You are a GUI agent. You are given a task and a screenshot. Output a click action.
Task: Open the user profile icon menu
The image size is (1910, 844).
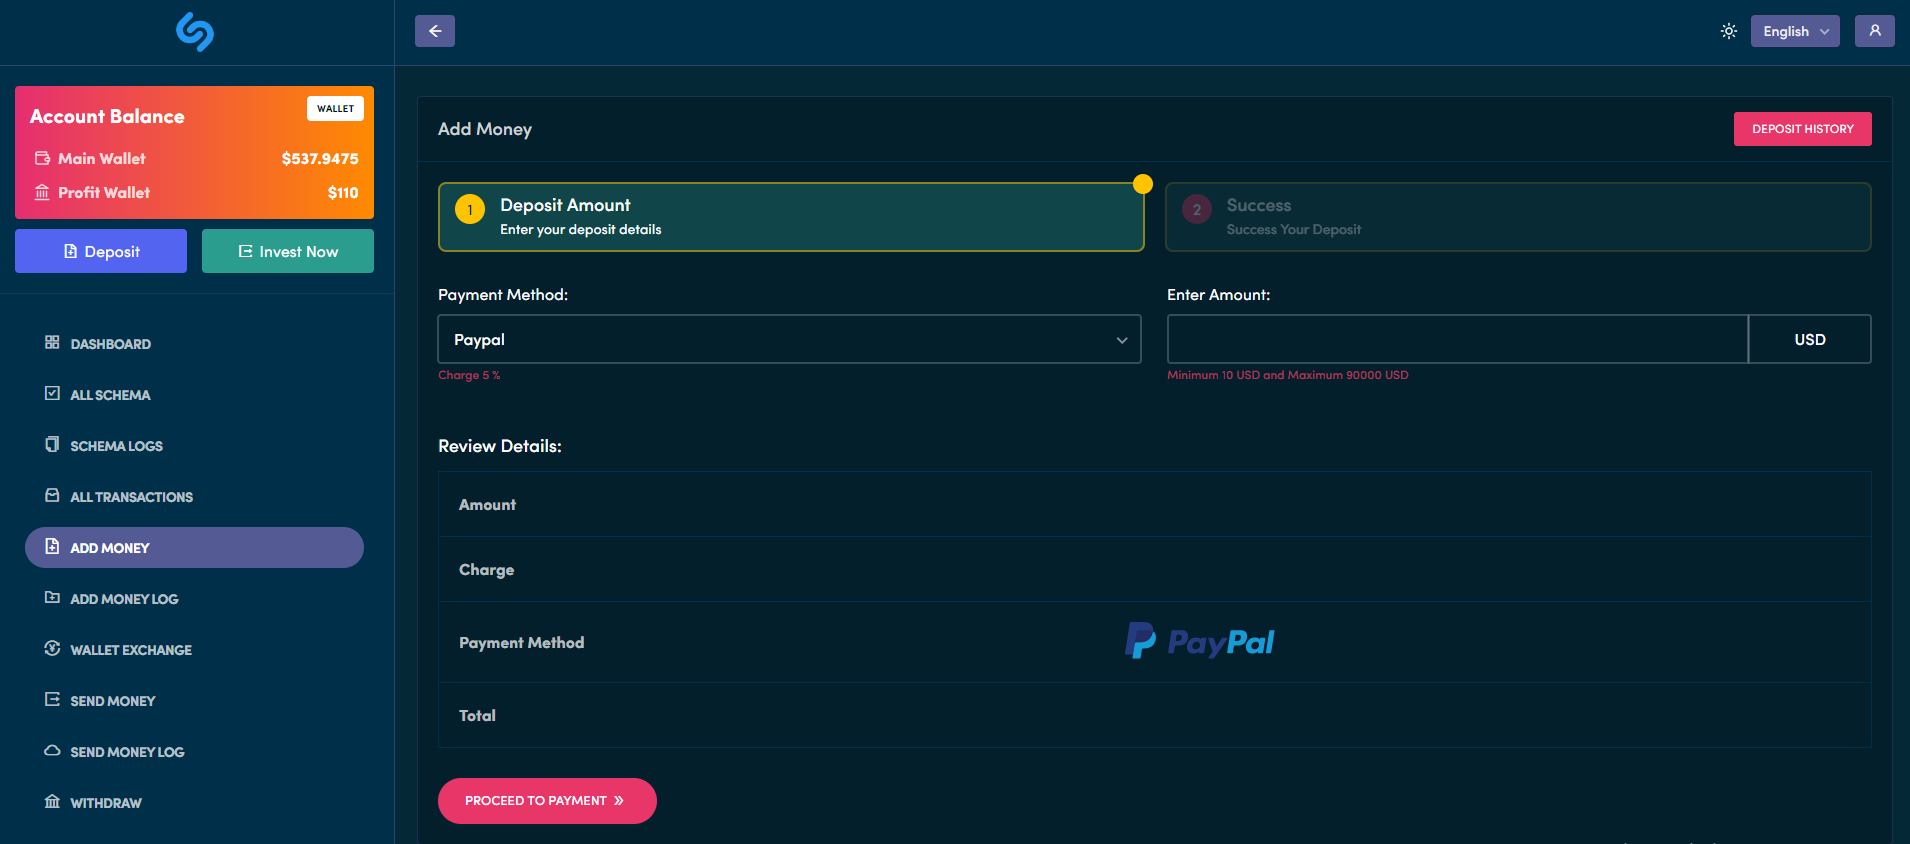(x=1875, y=31)
